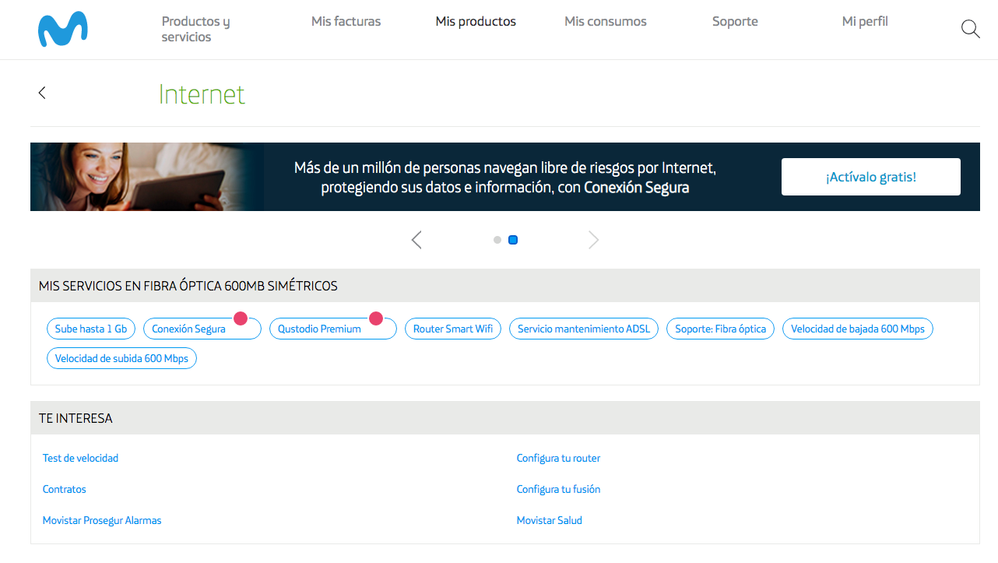Screen dimensions: 998x563
Task: Open Movistar Prosegur Alarmas link
Action: click(x=102, y=520)
